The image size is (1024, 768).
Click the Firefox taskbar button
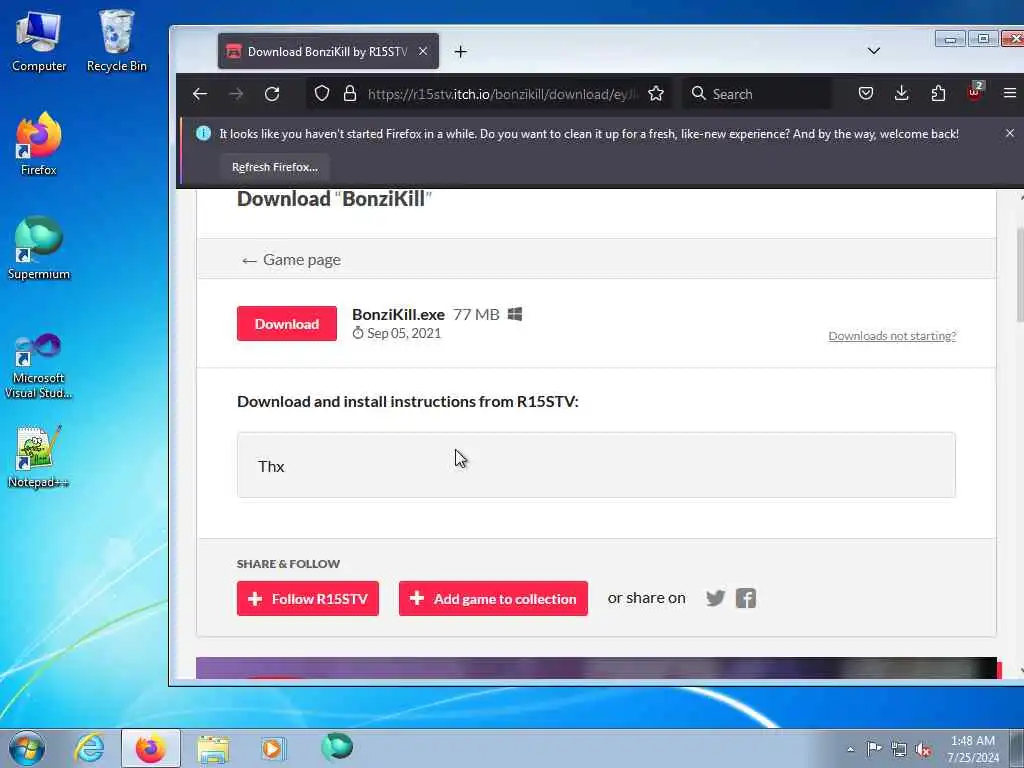coord(150,748)
